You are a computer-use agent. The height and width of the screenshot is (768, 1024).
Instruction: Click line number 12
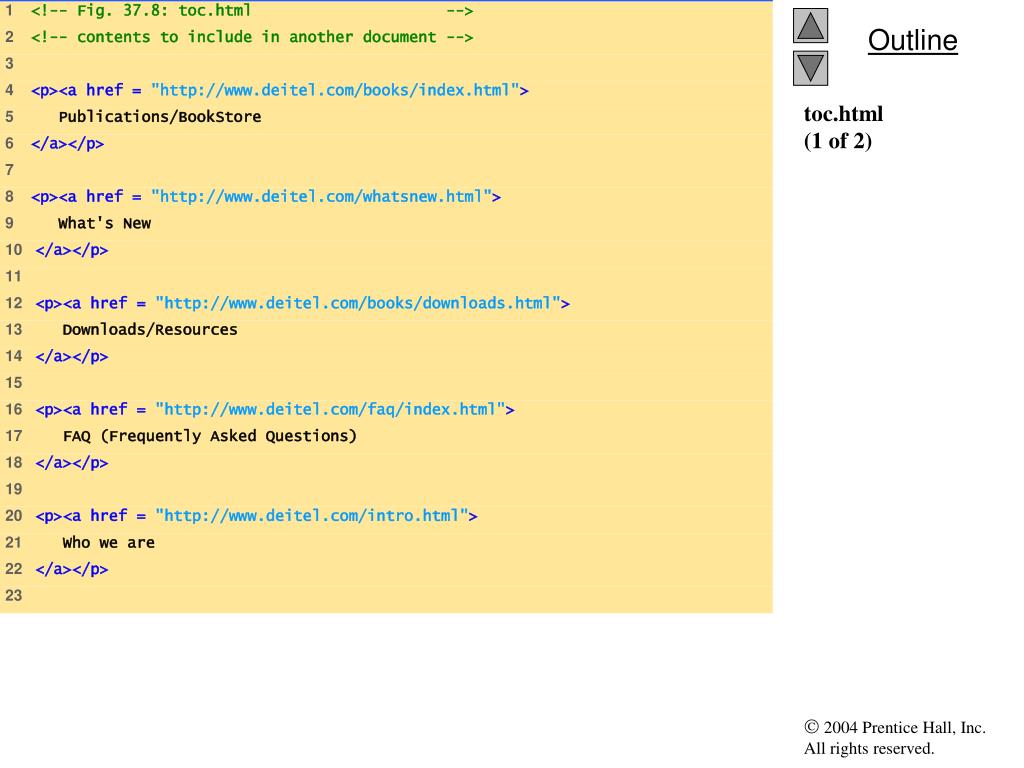(x=14, y=303)
